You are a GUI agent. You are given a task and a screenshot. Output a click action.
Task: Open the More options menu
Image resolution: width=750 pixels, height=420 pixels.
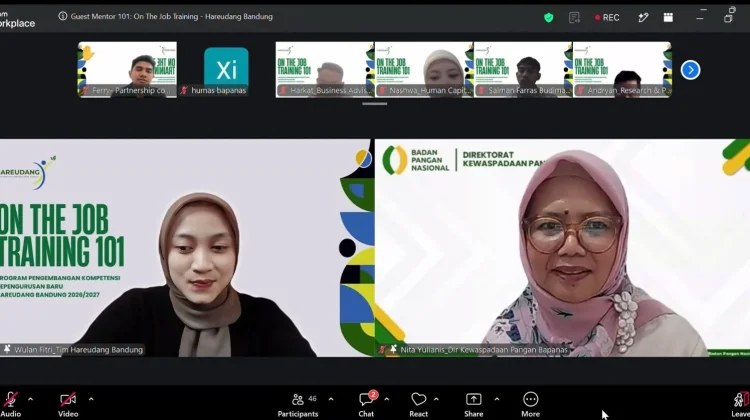tap(530, 404)
